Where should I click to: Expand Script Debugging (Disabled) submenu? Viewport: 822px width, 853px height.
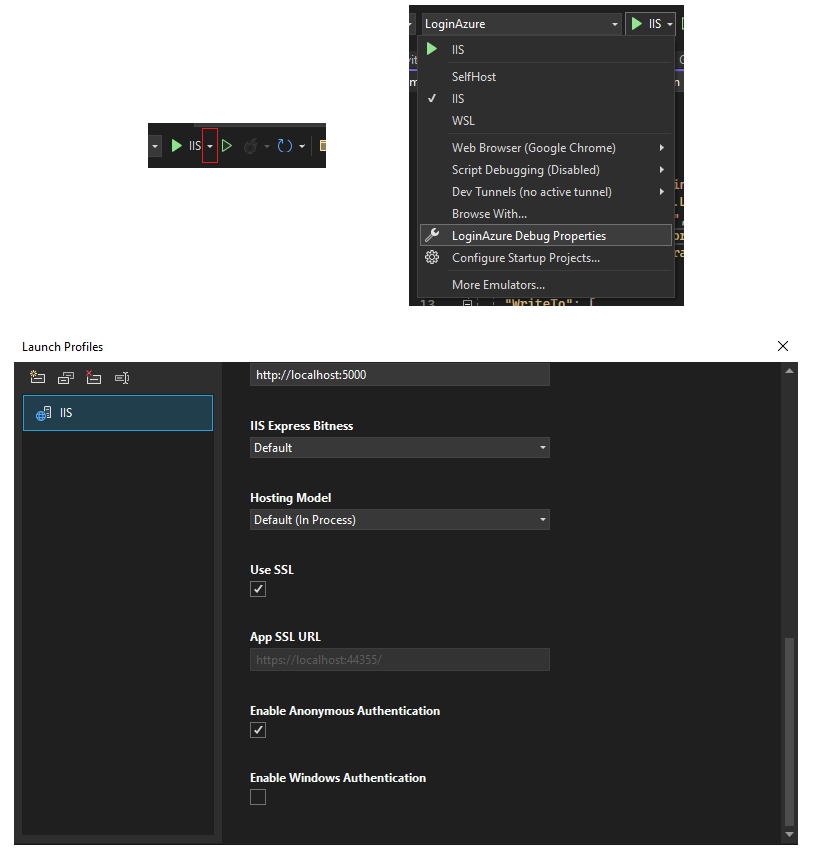(546, 170)
